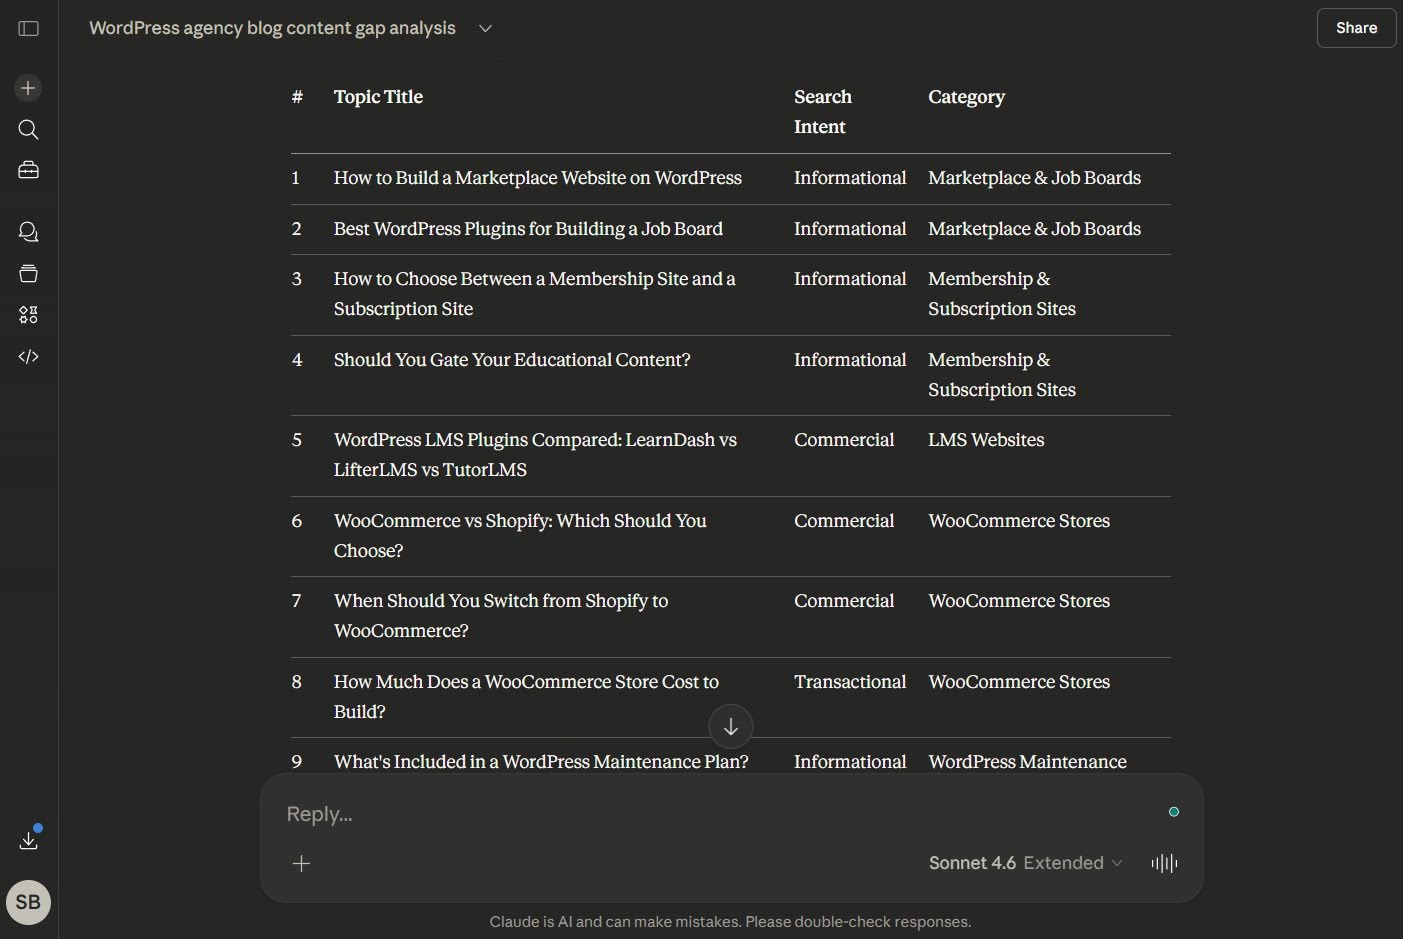Focus the Reply input field
This screenshot has height=939, width=1403.
tap(720, 814)
